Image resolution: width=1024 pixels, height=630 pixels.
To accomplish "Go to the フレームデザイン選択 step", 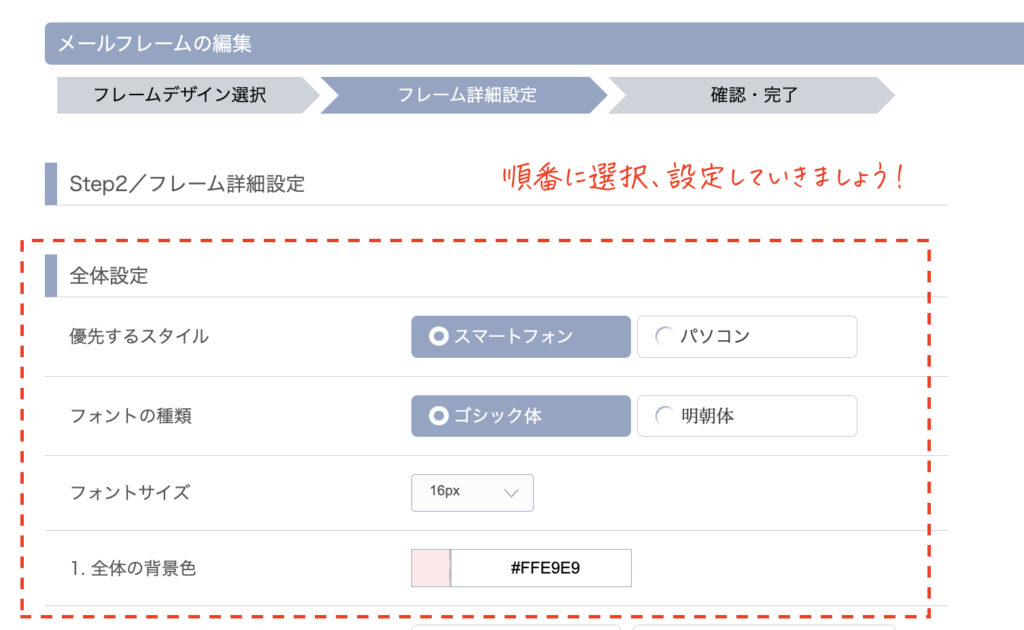I will [180, 96].
